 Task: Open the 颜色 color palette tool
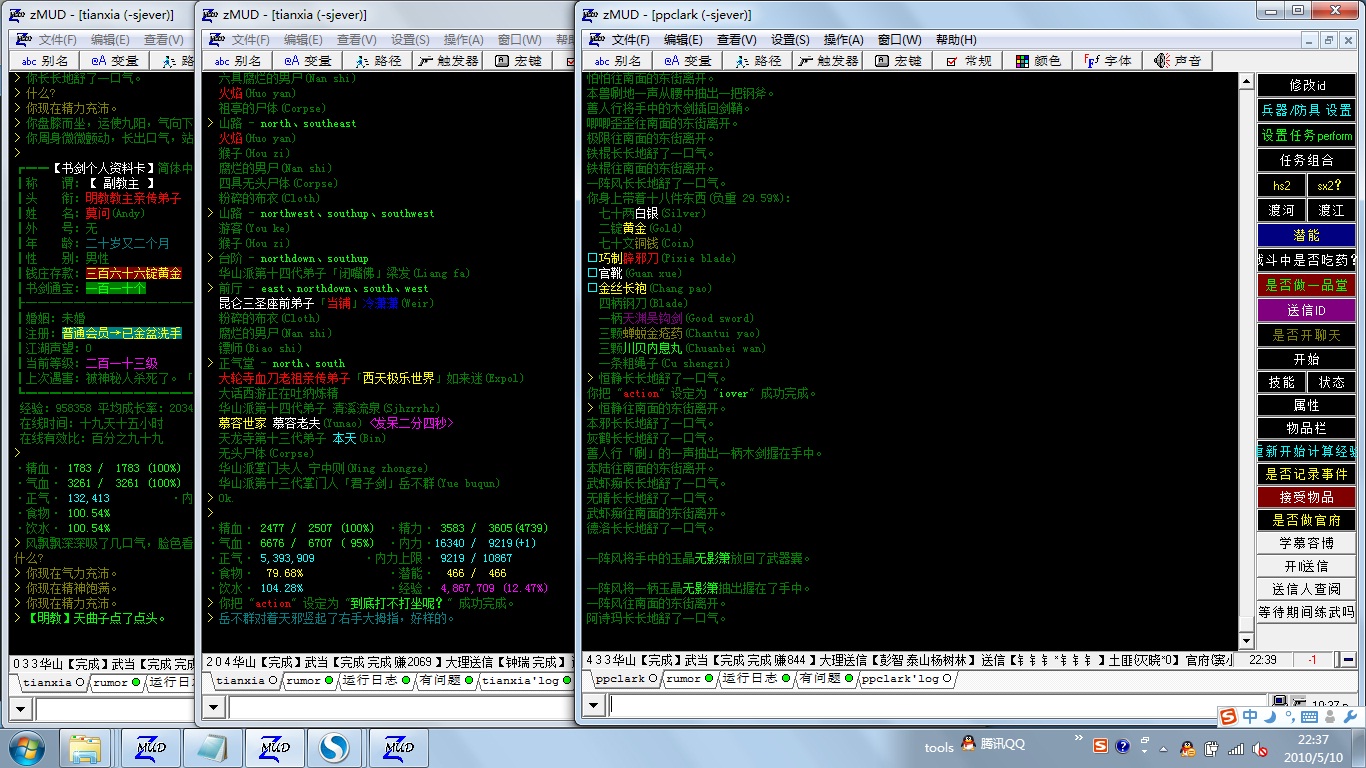click(1038, 61)
